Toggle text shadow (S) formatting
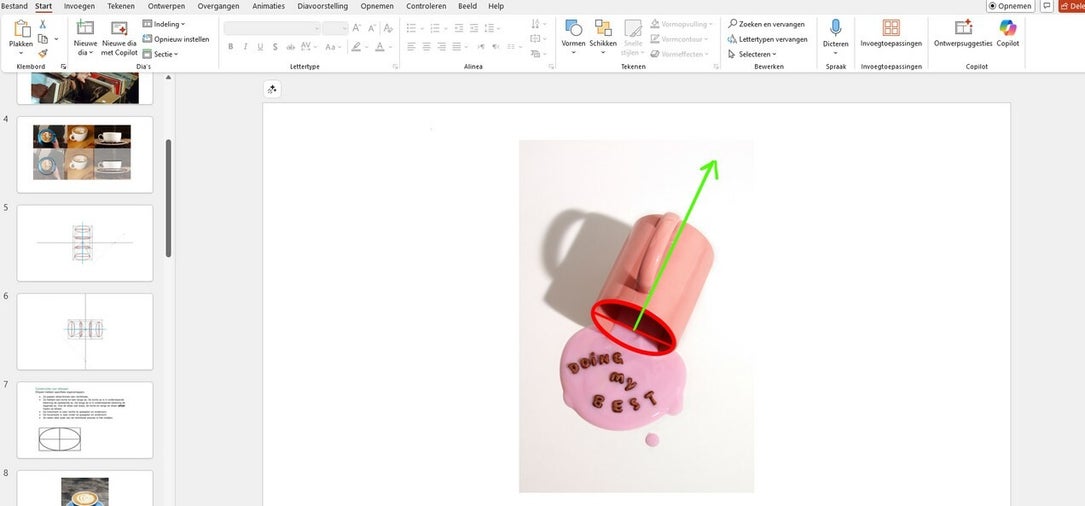1085x506 pixels. (x=275, y=47)
